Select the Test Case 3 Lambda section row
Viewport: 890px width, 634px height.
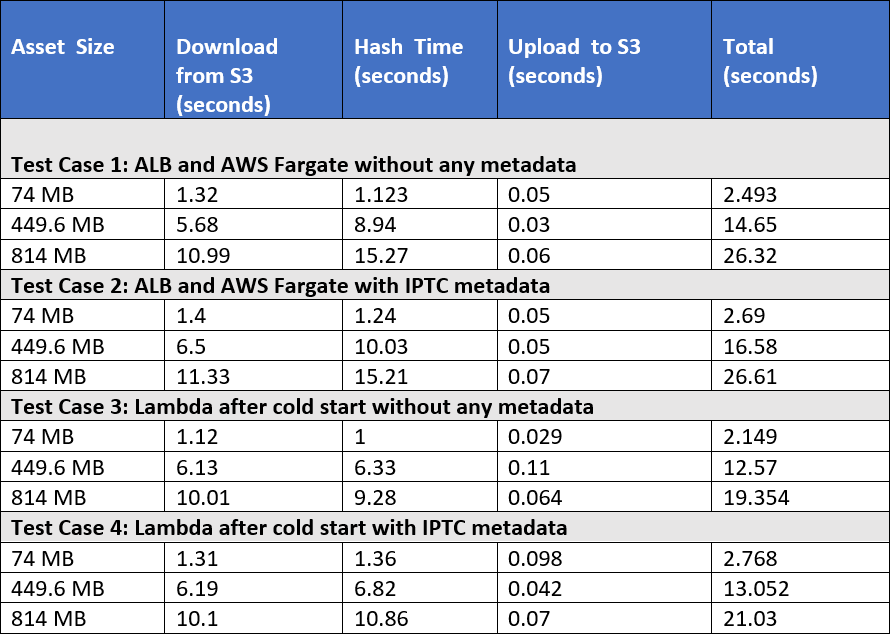pyautogui.click(x=445, y=406)
